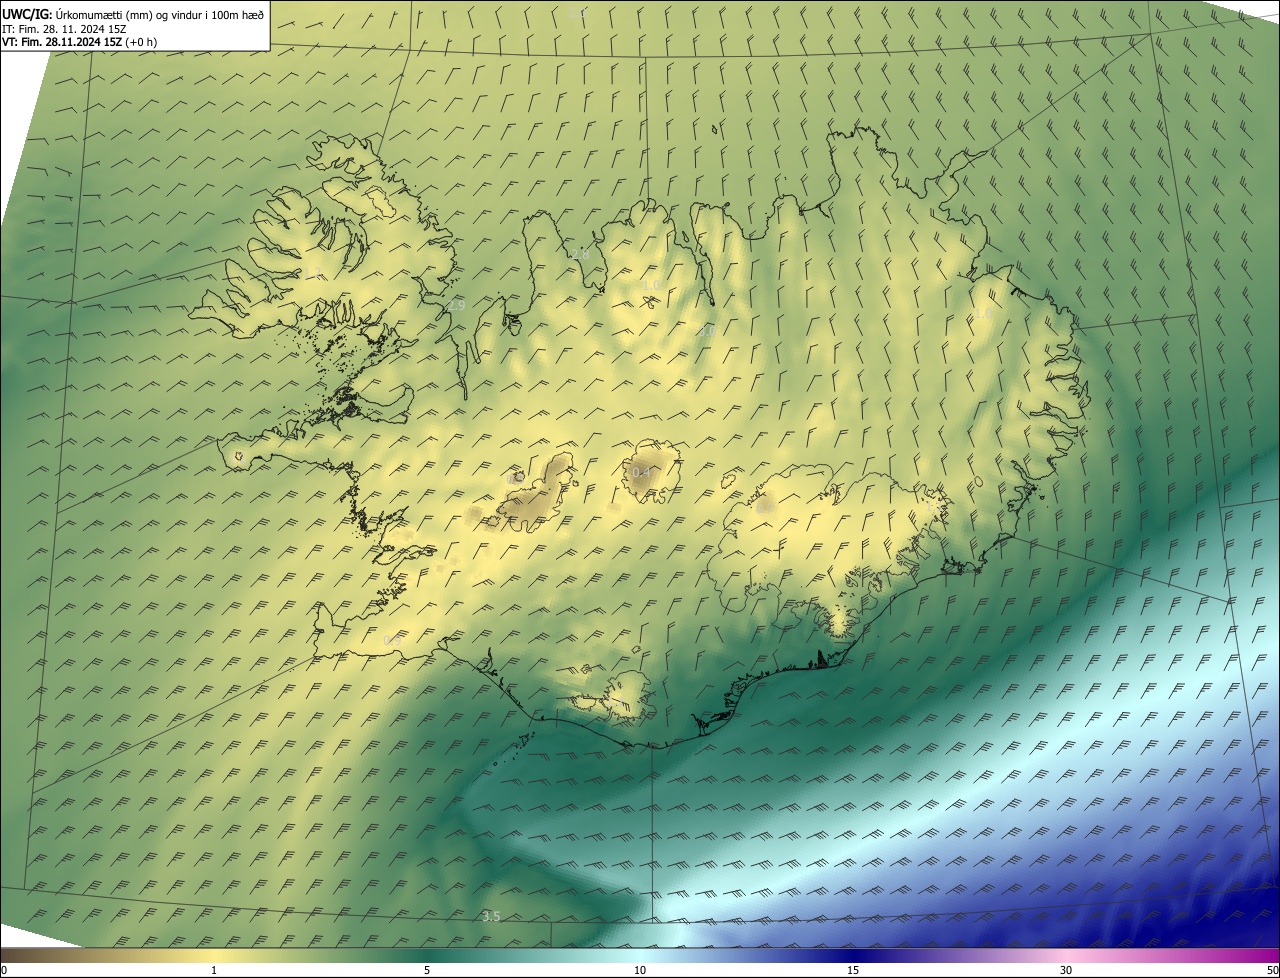Click the '0.4' value on the central glacier
Viewport: 1280px width, 978px height.
641,473
